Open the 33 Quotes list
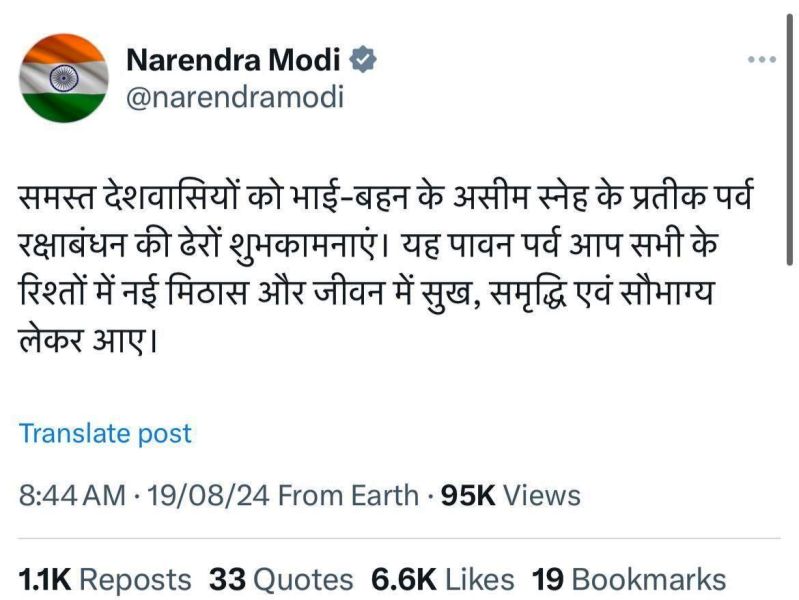This screenshot has height=600, width=799. (281, 579)
